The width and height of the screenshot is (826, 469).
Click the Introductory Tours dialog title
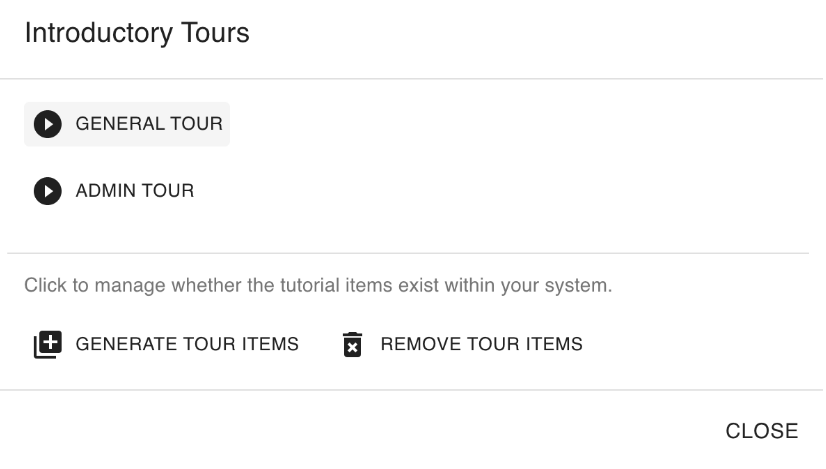(137, 34)
